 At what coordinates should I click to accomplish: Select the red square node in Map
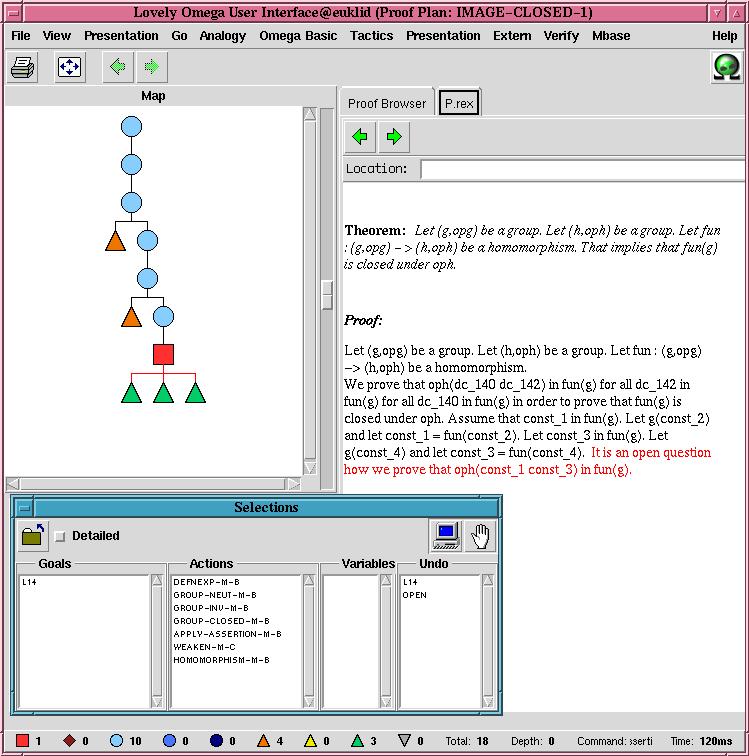click(163, 354)
